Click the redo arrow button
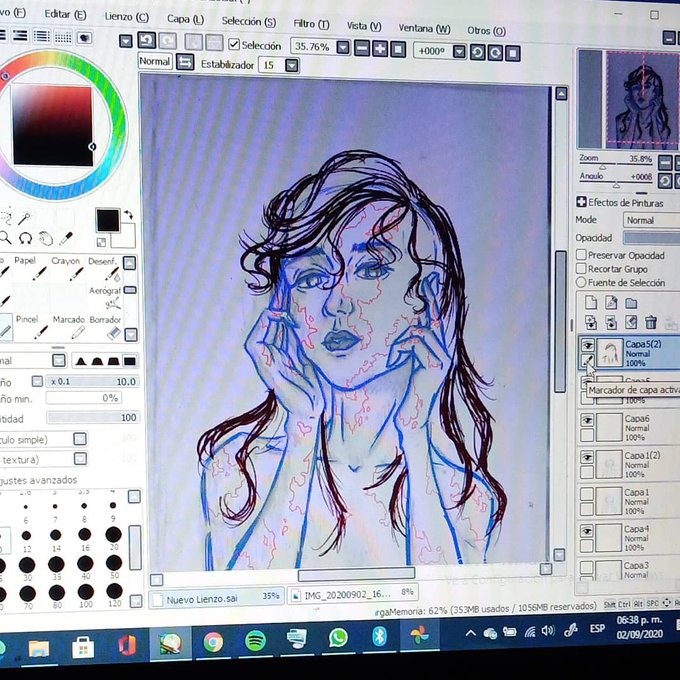The image size is (680, 680). click(167, 41)
